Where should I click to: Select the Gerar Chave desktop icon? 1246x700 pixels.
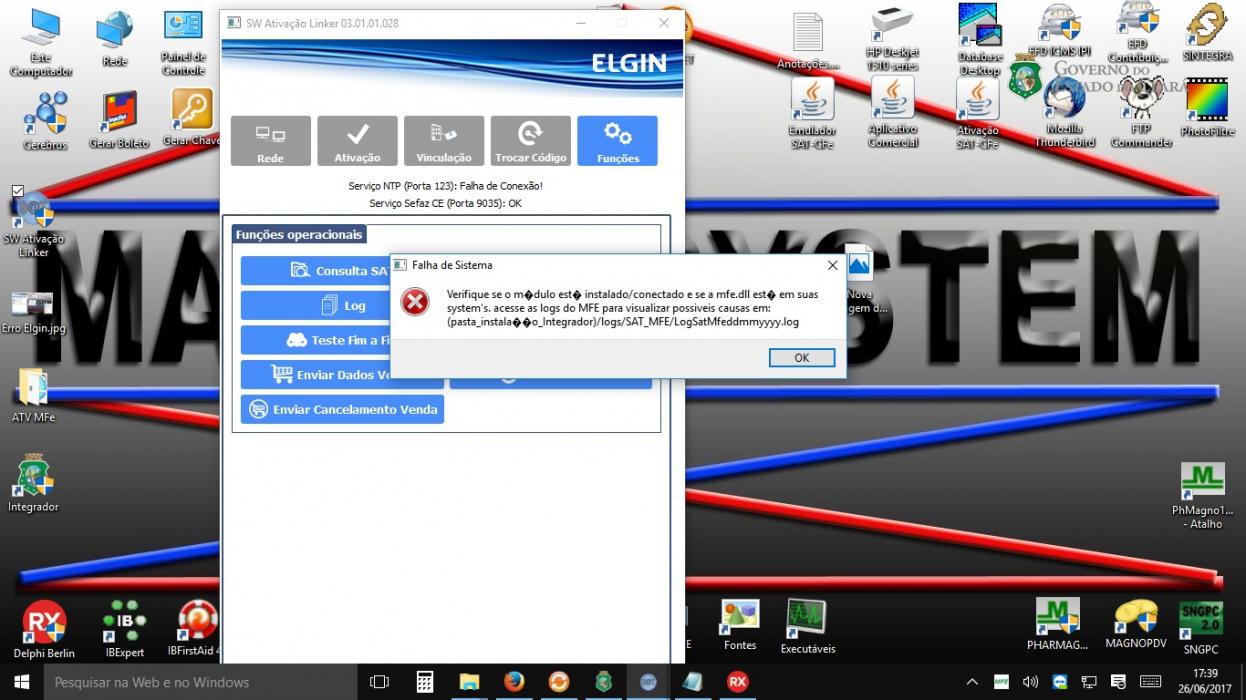[x=191, y=118]
